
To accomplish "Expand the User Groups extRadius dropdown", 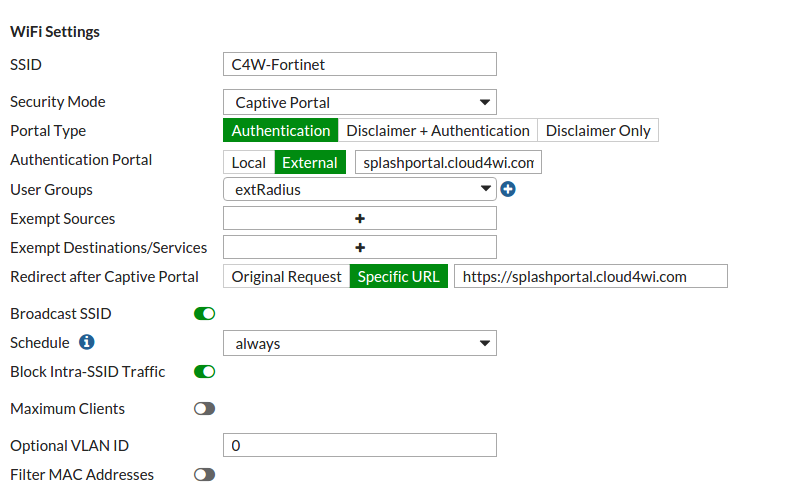I will tap(359, 188).
